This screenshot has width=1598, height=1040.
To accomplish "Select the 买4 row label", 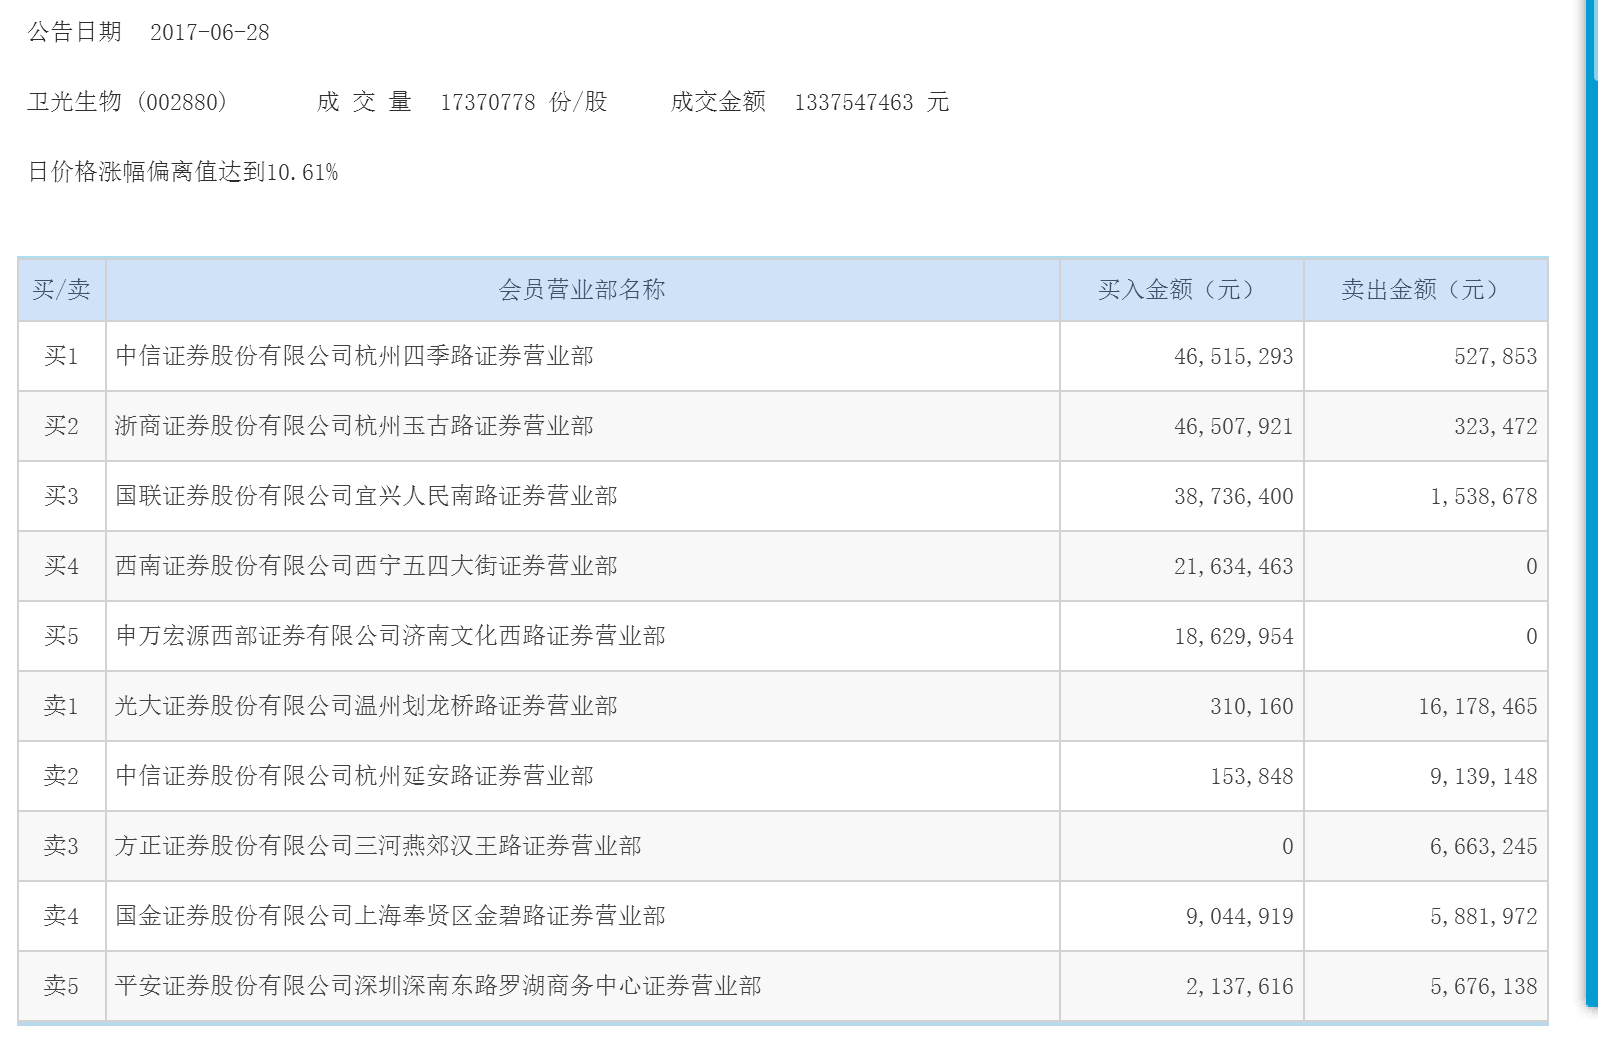I will click(x=62, y=566).
